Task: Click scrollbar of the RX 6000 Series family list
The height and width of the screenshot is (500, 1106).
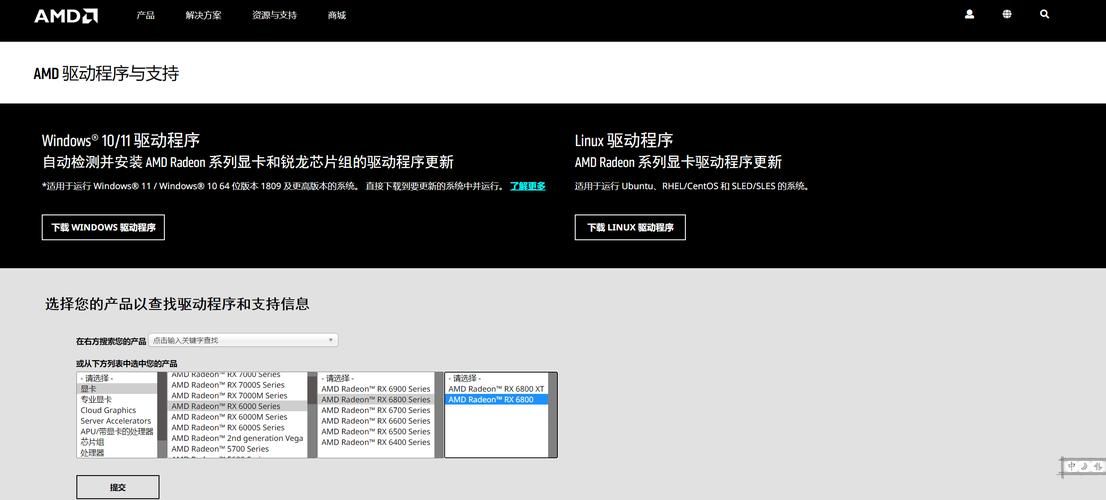Action: [x=312, y=415]
